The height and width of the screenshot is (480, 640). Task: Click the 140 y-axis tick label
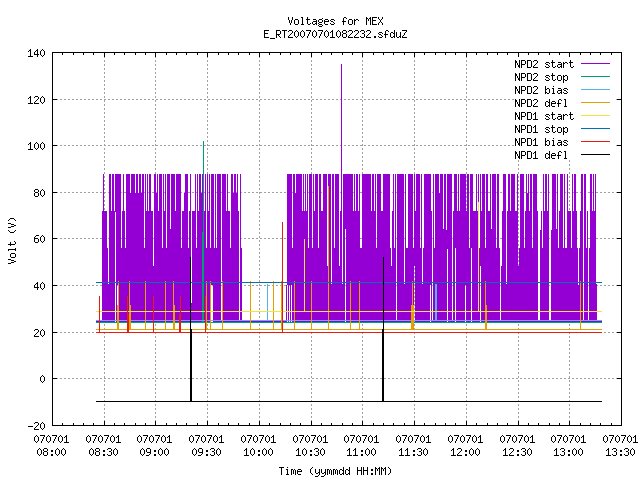point(36,53)
